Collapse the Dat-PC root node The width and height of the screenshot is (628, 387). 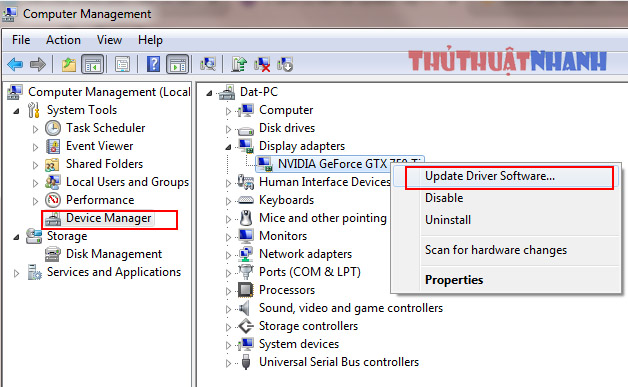click(209, 93)
